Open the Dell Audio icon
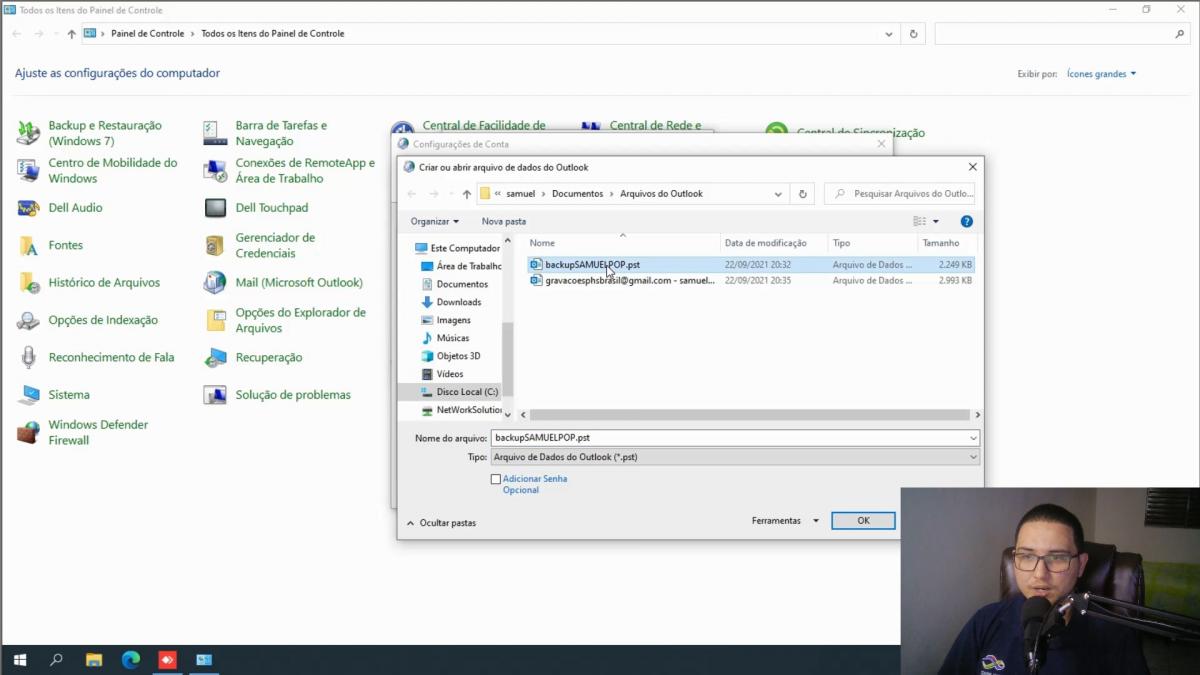Viewport: 1200px width, 675px height. pyautogui.click(x=29, y=208)
